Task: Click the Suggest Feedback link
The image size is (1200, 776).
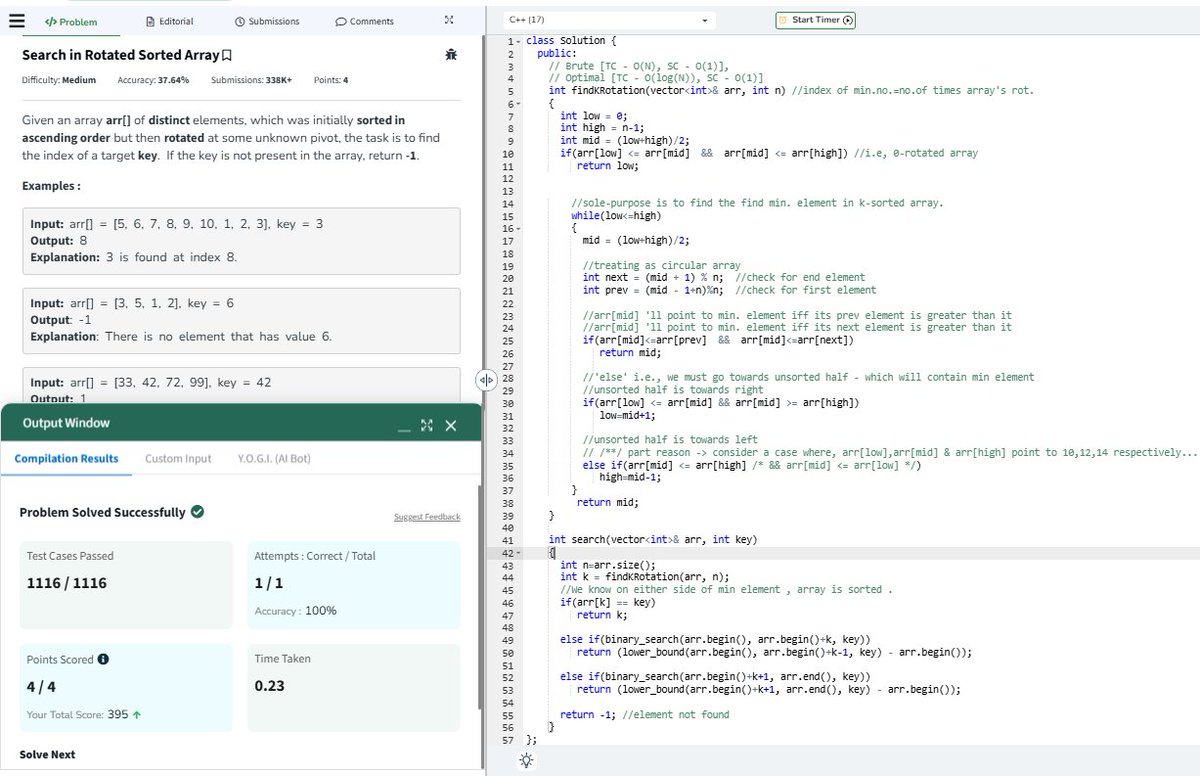Action: 427,517
